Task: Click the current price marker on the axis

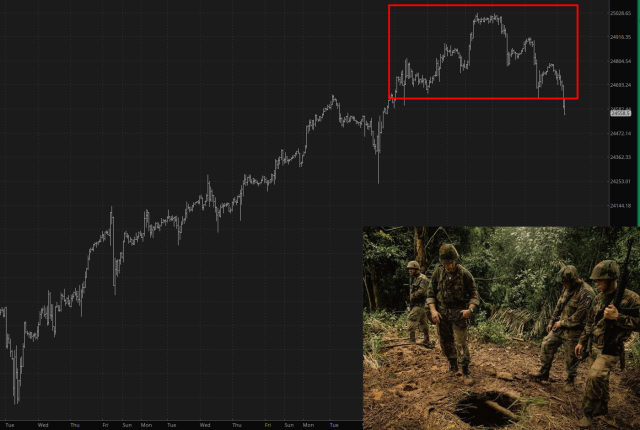Action: coord(620,113)
